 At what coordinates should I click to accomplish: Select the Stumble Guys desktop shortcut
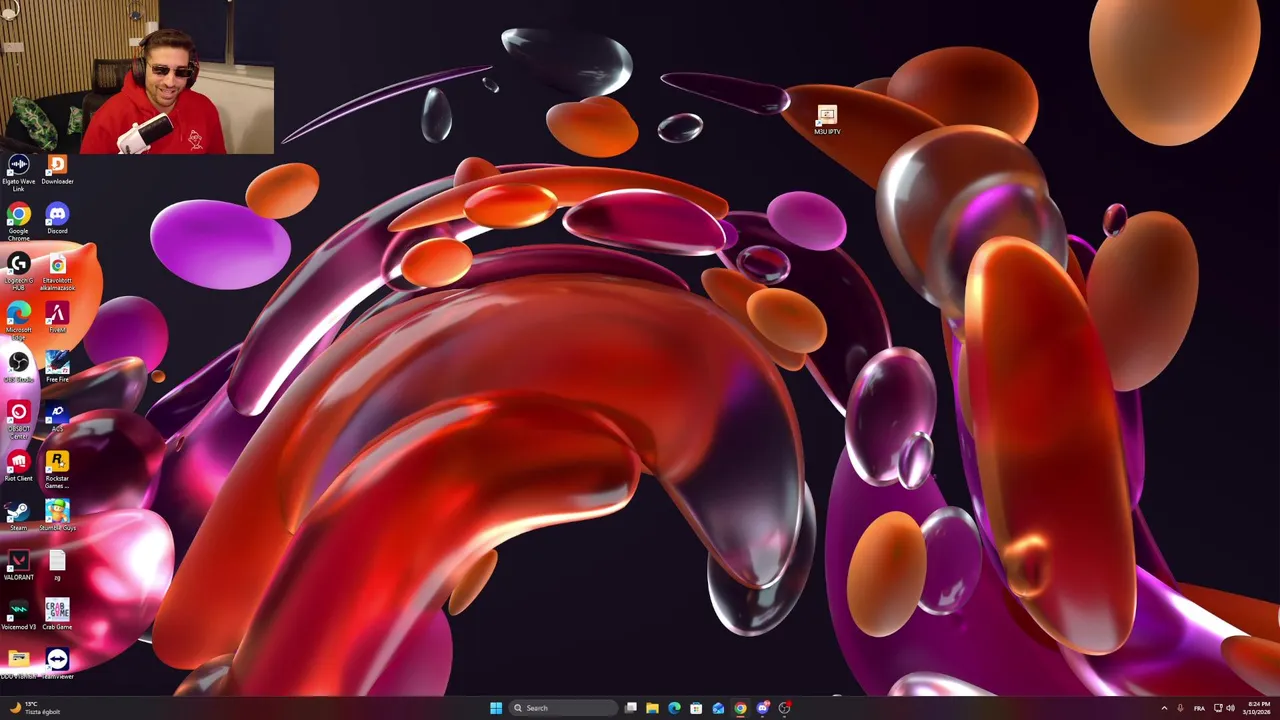click(x=57, y=515)
